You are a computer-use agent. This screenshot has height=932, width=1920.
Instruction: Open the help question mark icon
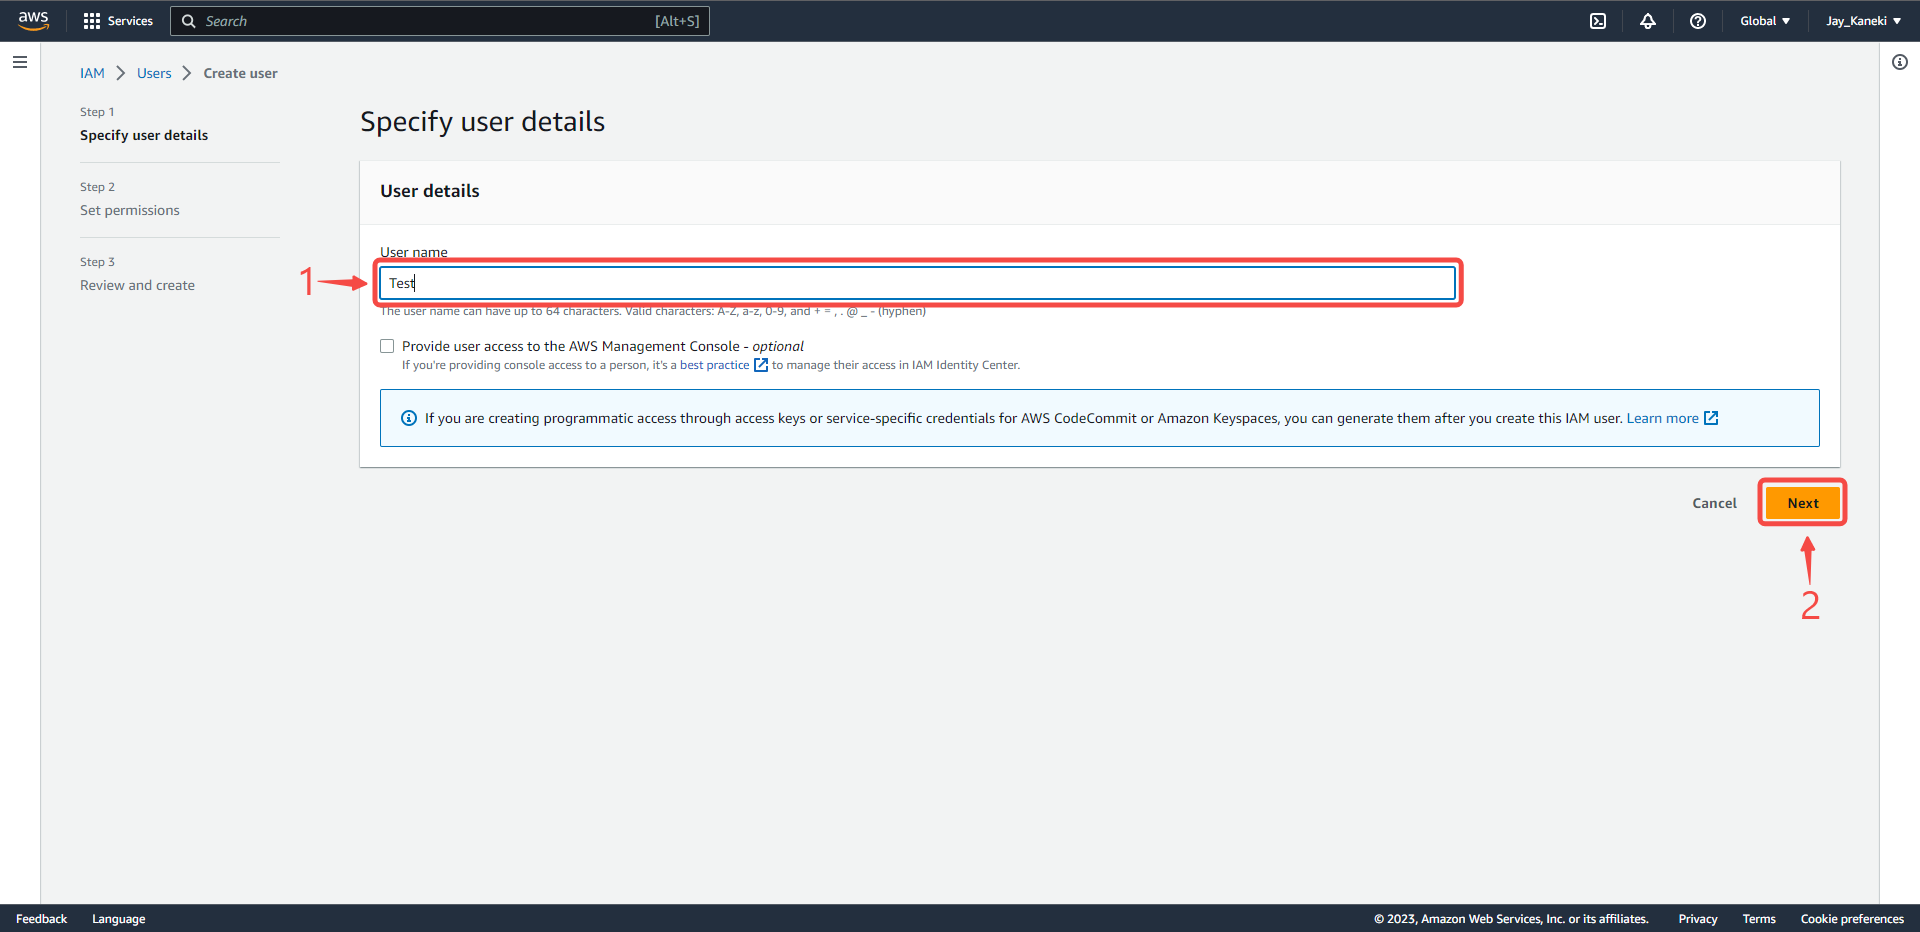click(x=1698, y=21)
